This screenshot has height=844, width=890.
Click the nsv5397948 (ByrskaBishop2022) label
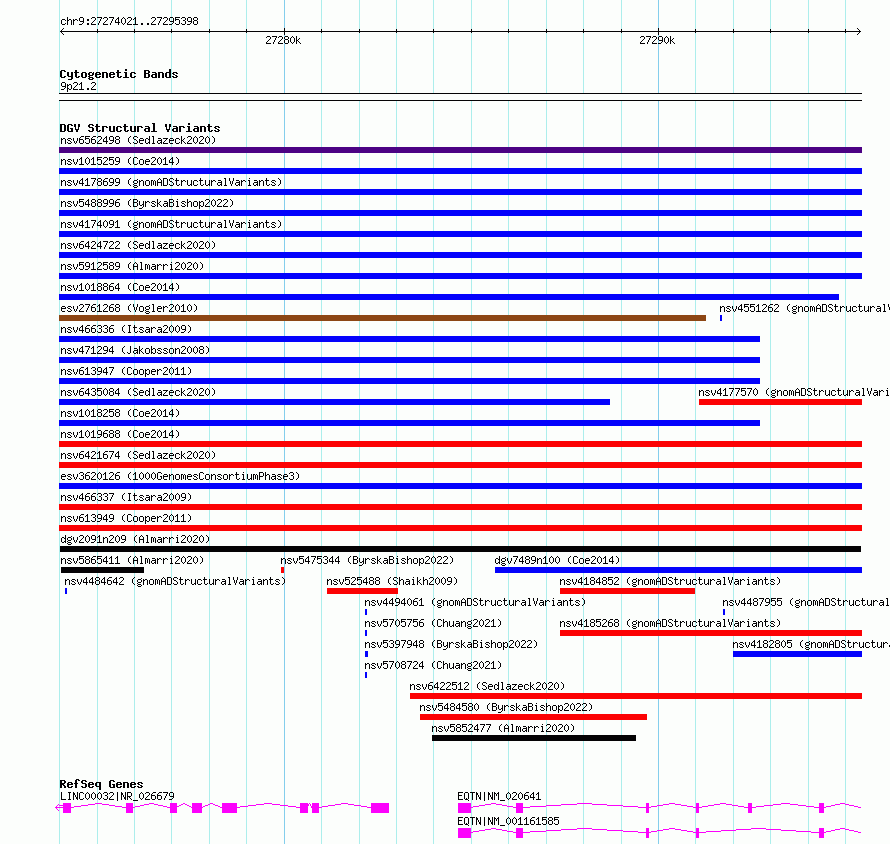tap(451, 644)
